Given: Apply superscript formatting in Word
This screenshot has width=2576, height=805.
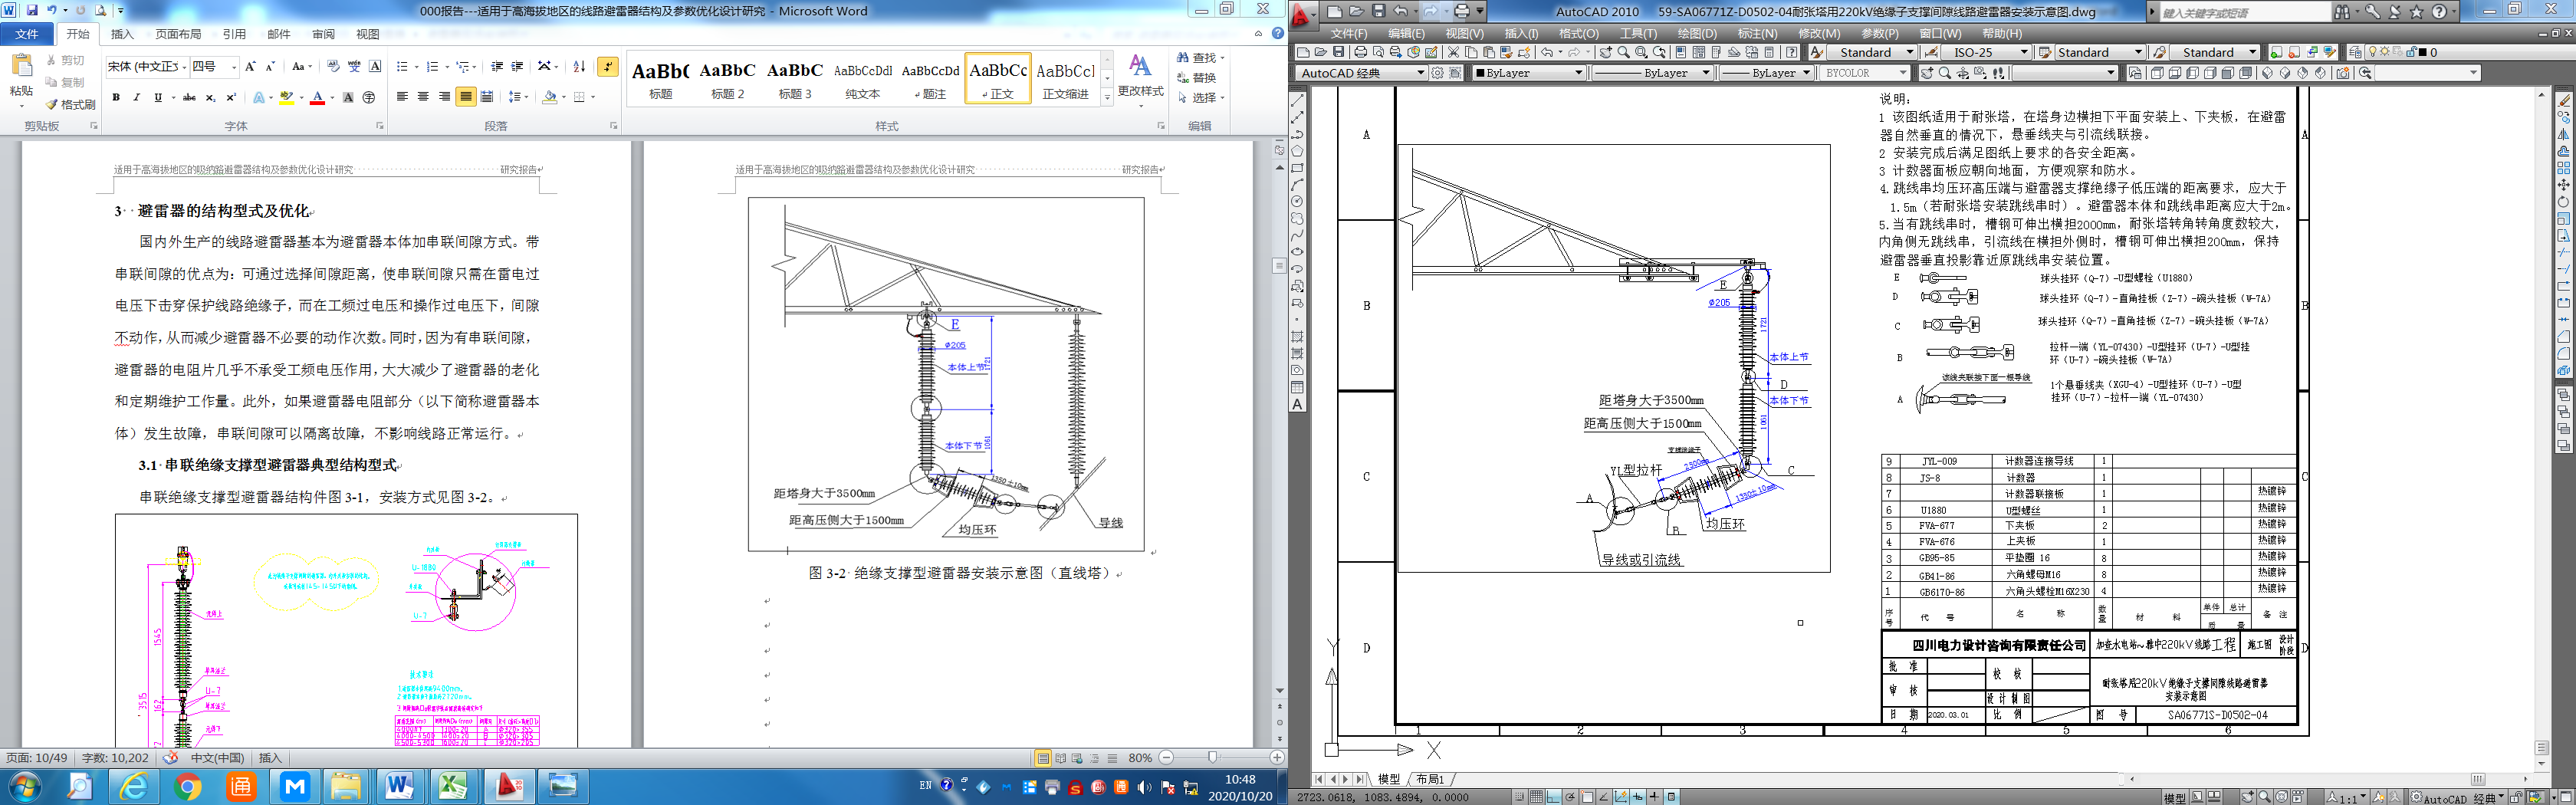Looking at the screenshot, I should (x=231, y=97).
